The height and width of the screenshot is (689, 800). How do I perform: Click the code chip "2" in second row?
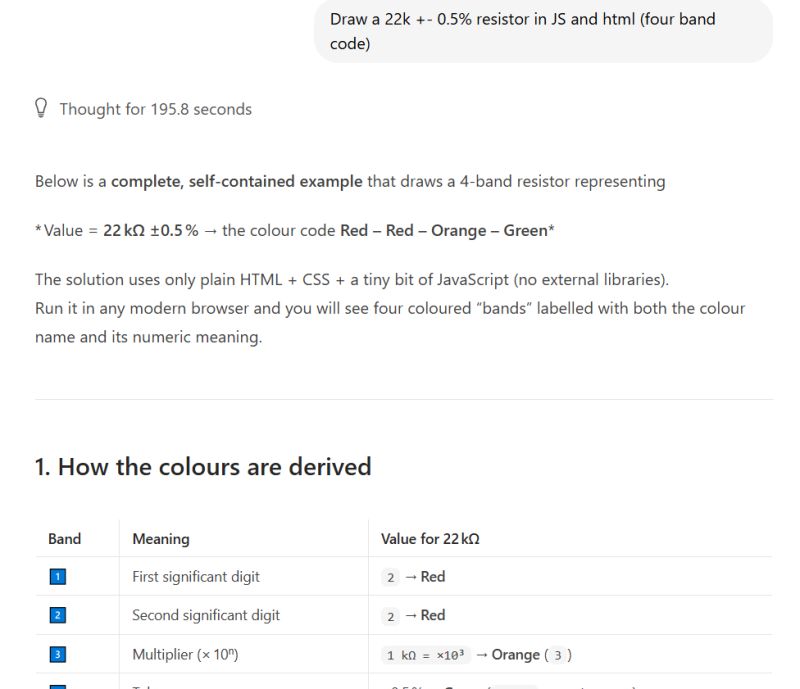(x=391, y=616)
